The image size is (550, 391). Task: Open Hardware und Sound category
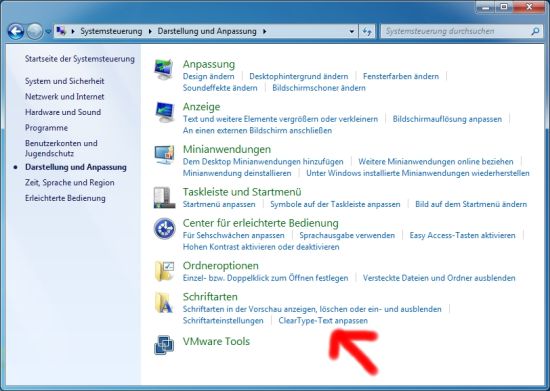pyautogui.click(x=63, y=112)
